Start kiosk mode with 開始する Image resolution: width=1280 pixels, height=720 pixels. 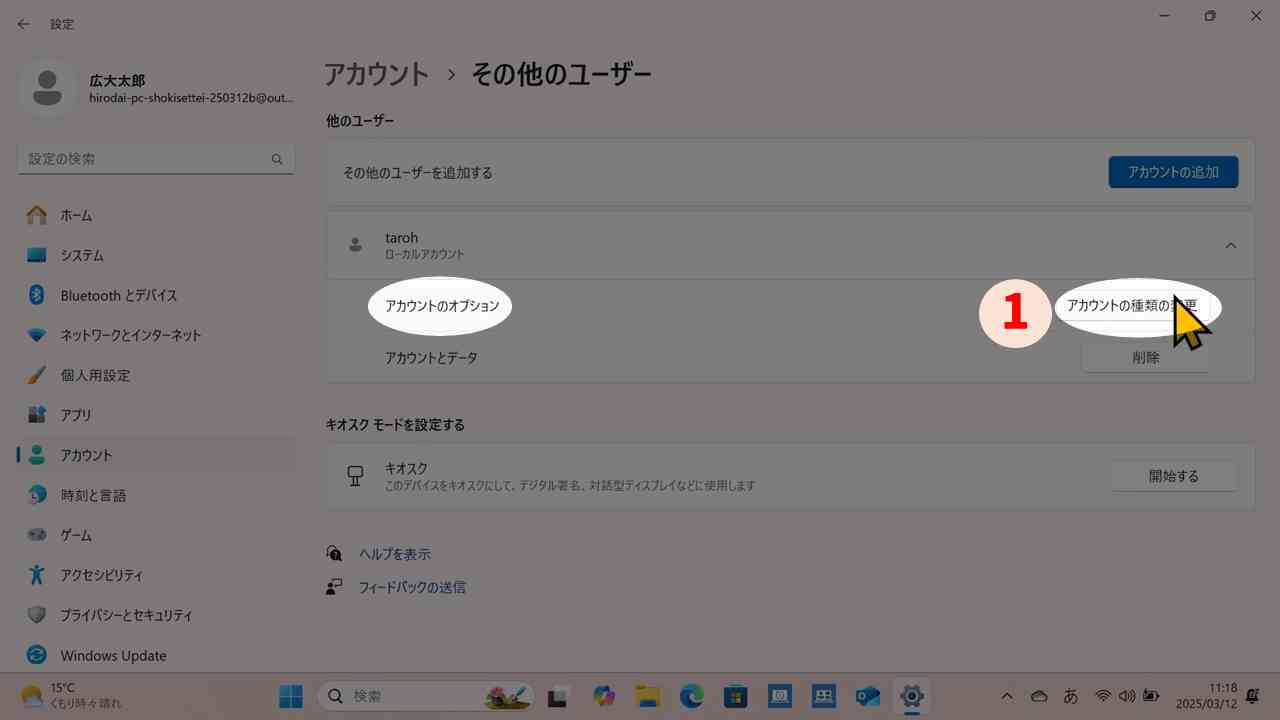[1172, 476]
